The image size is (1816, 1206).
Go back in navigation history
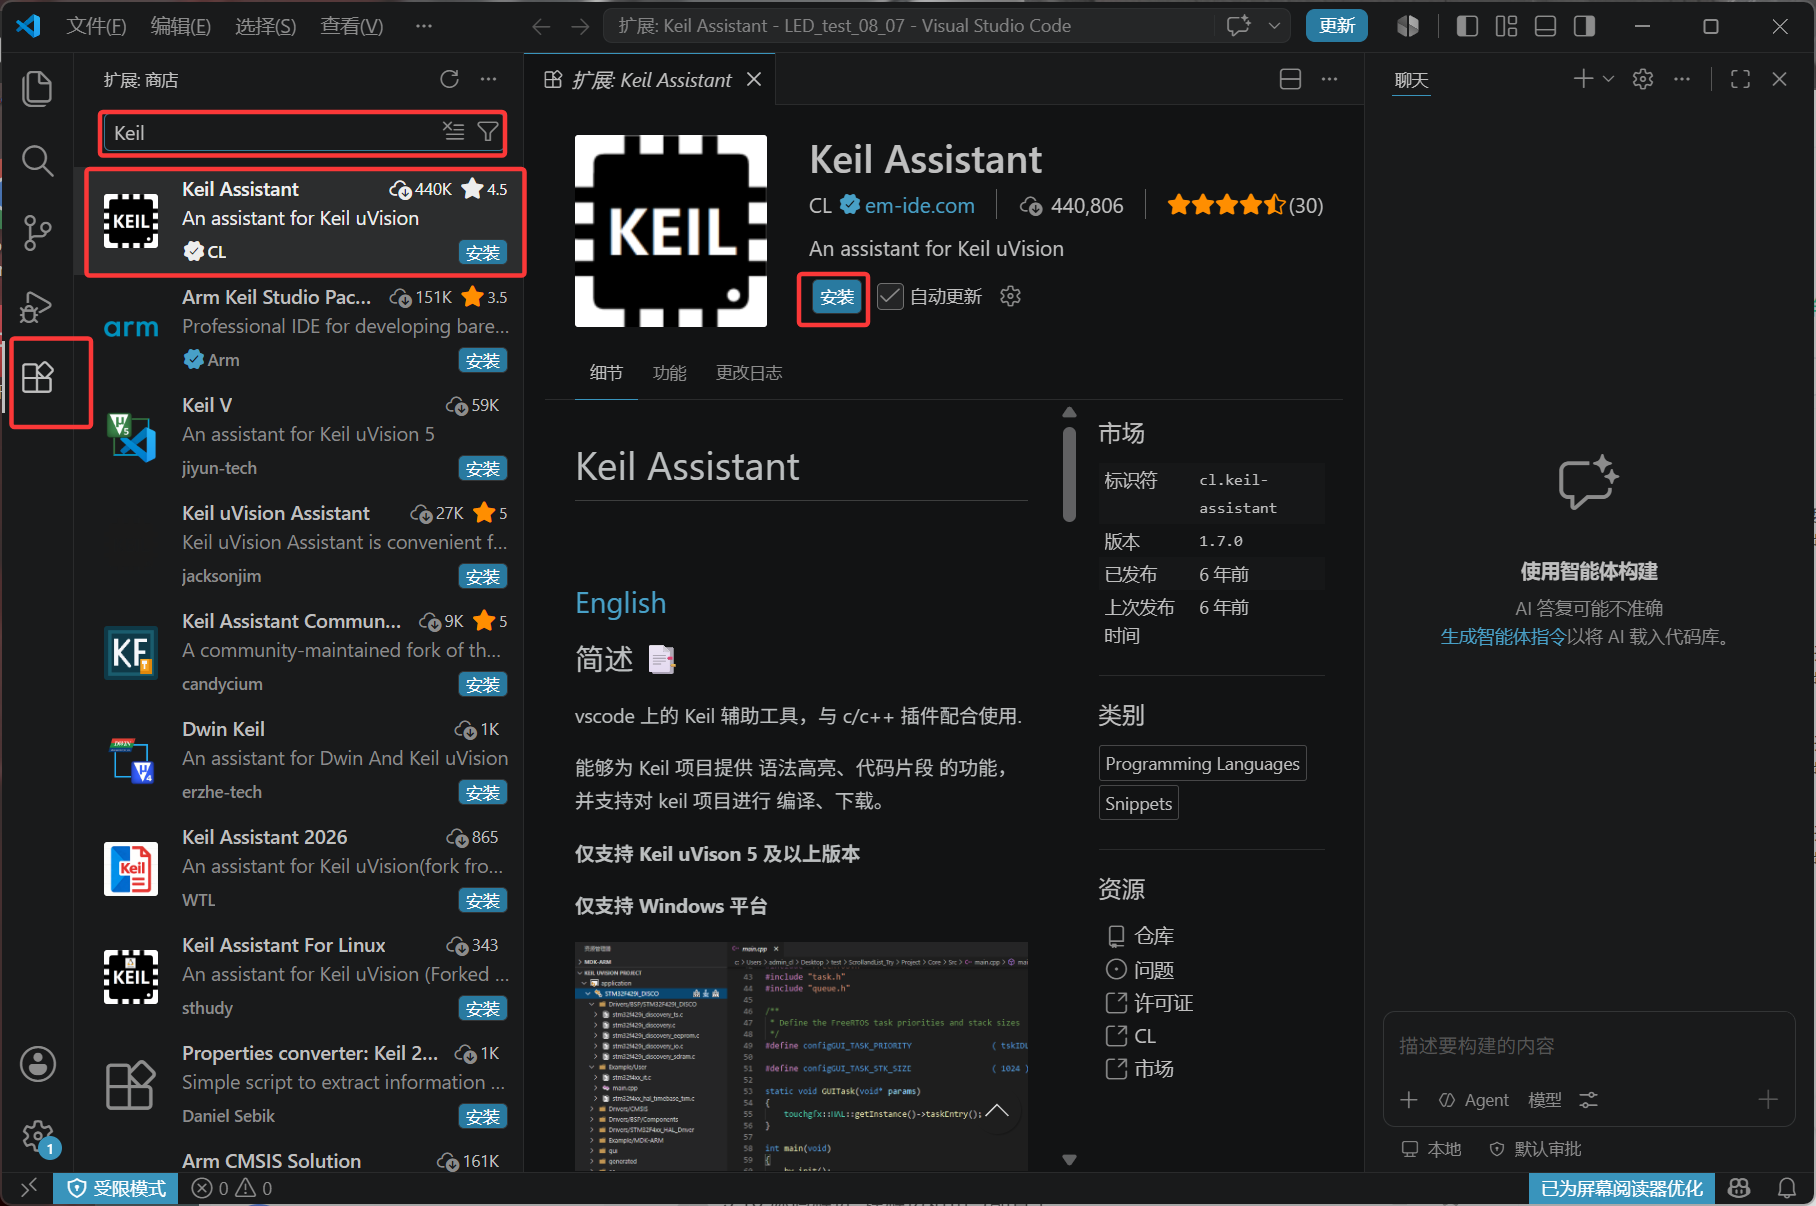[x=542, y=26]
